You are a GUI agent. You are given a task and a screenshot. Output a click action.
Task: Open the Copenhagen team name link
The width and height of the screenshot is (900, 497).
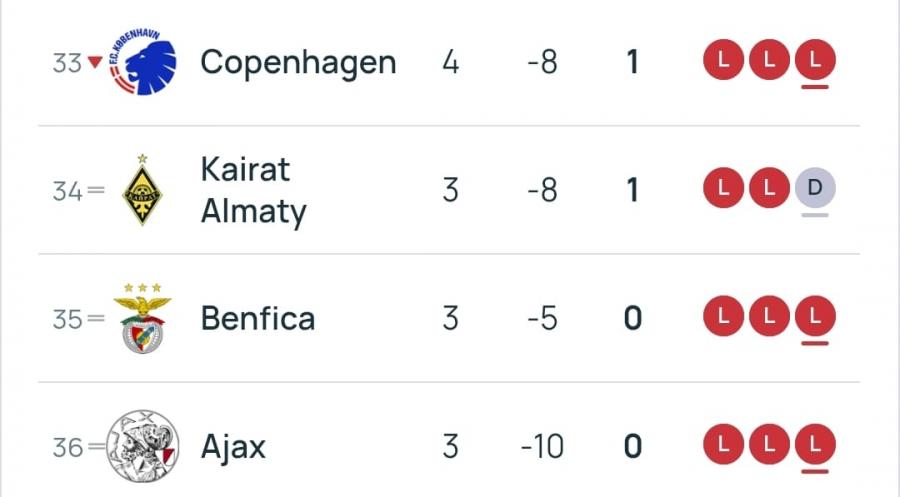[x=298, y=62]
